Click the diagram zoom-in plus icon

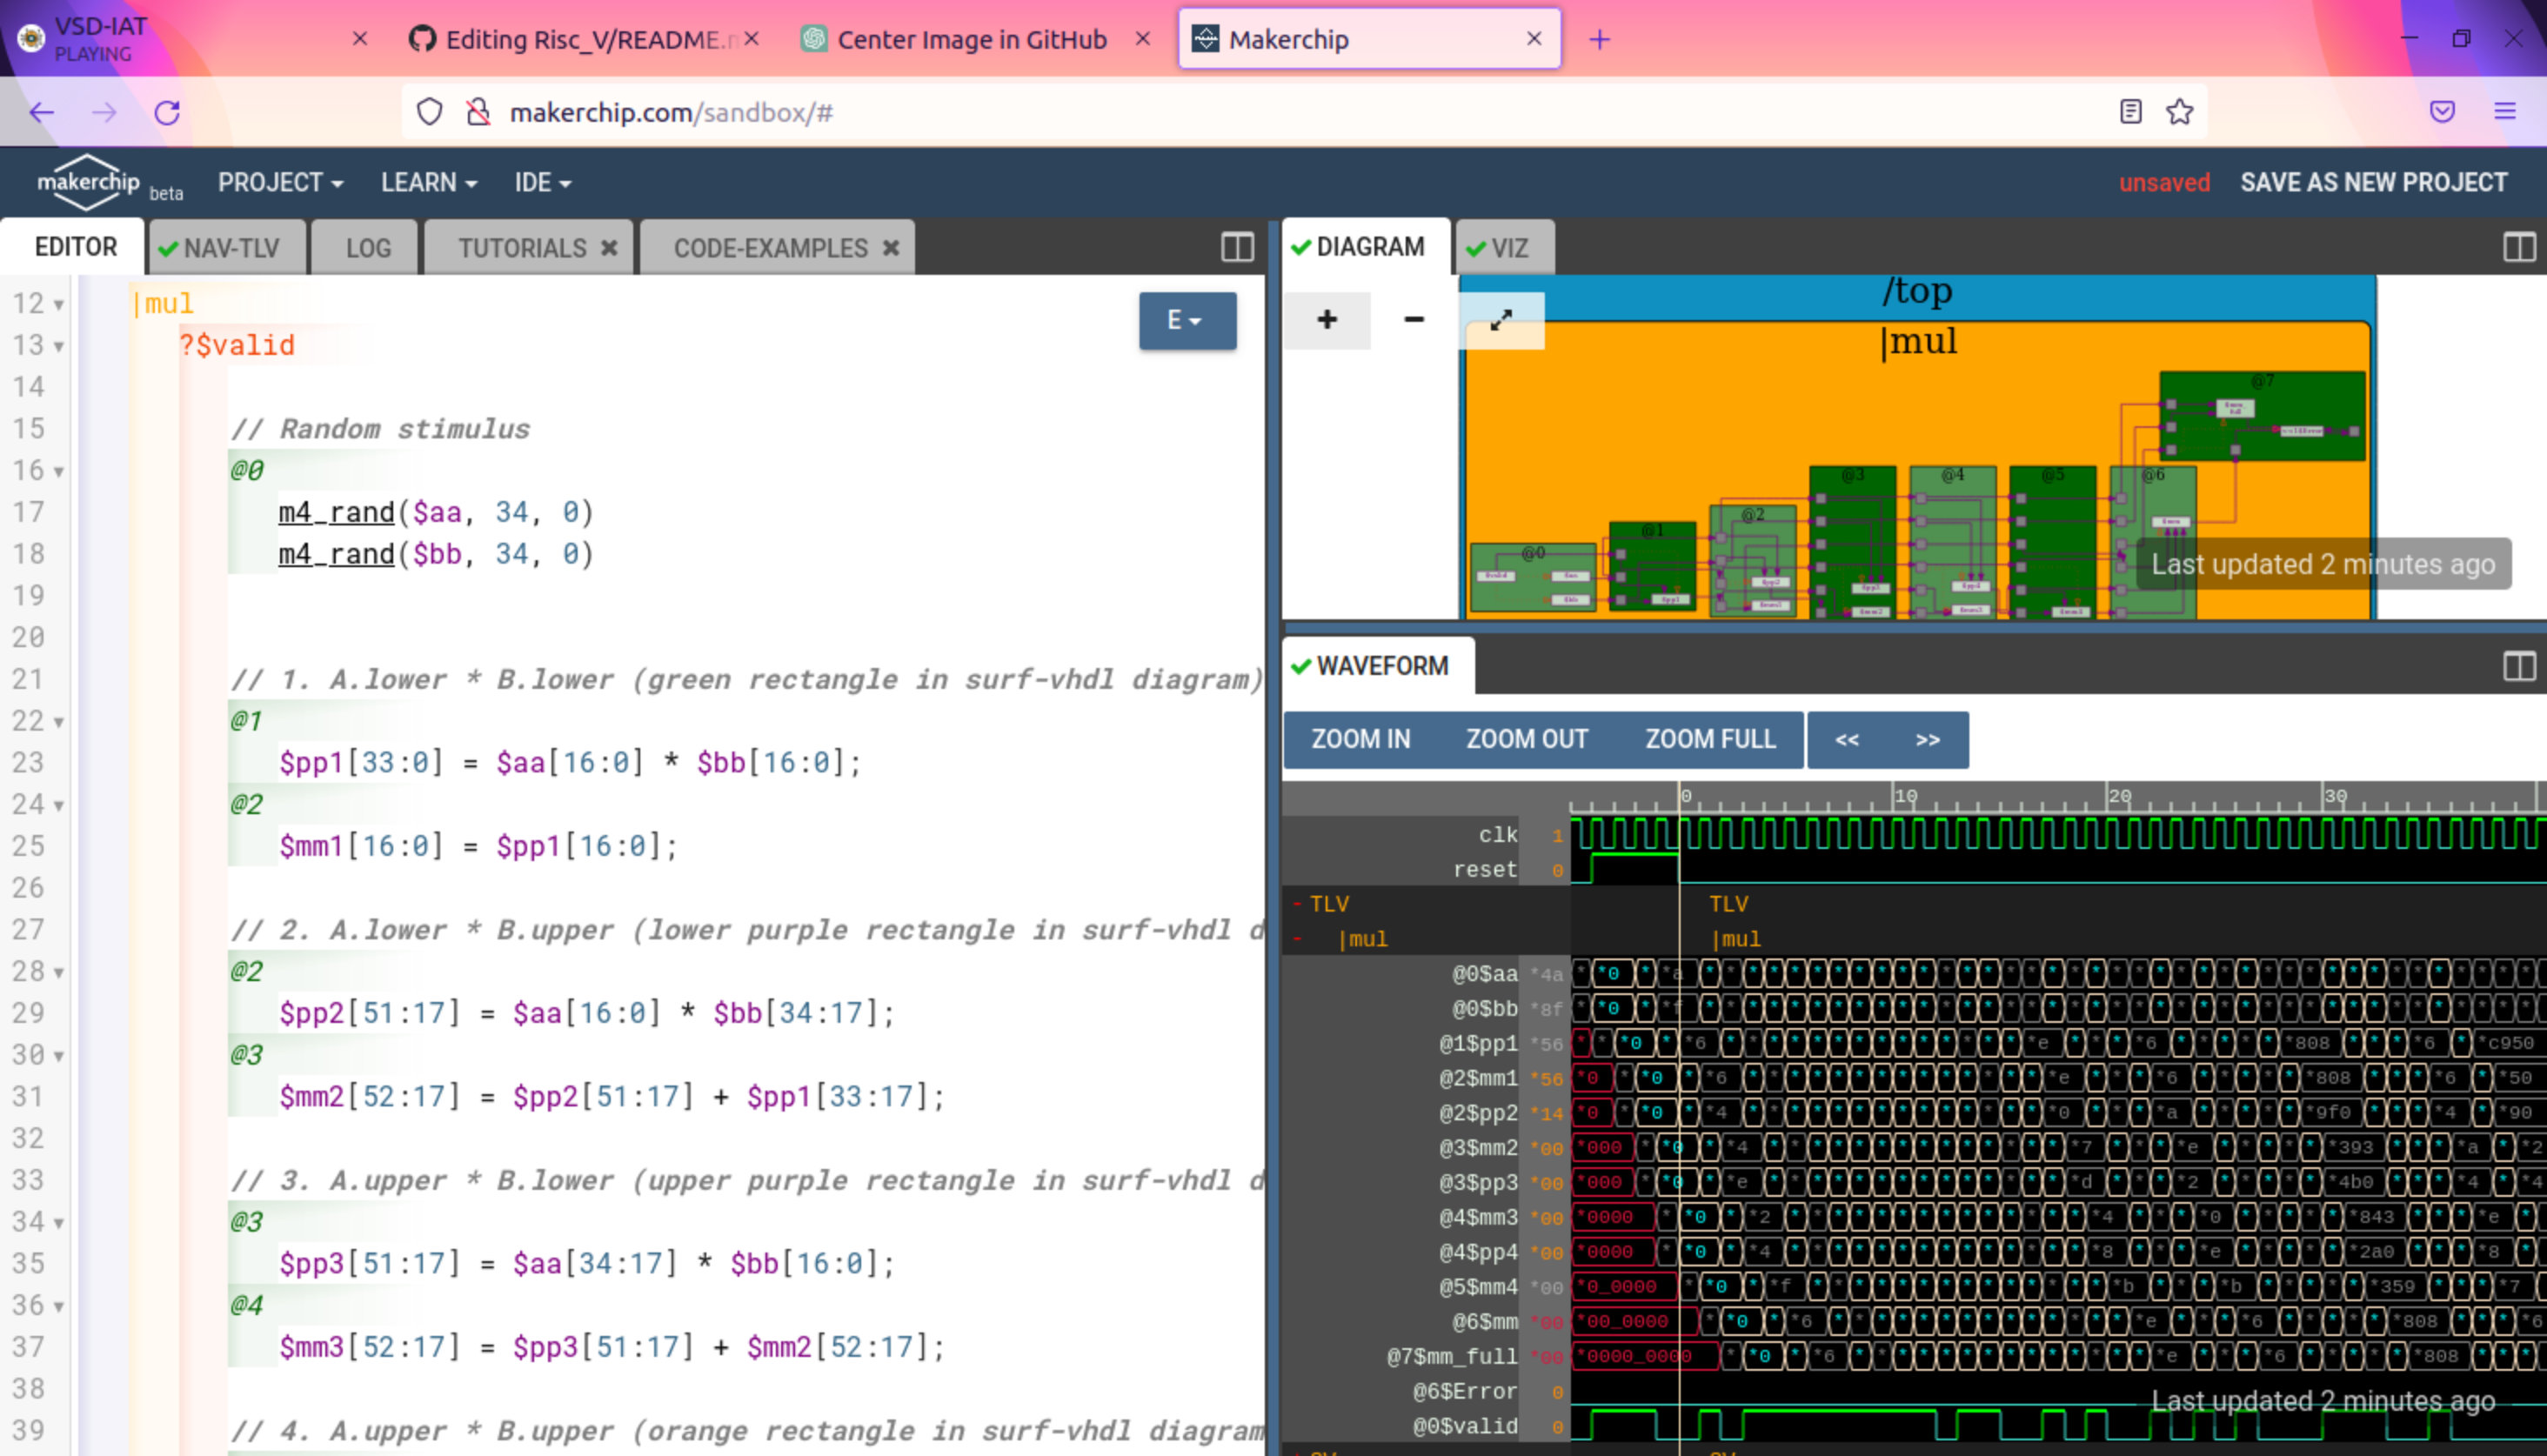point(1326,320)
